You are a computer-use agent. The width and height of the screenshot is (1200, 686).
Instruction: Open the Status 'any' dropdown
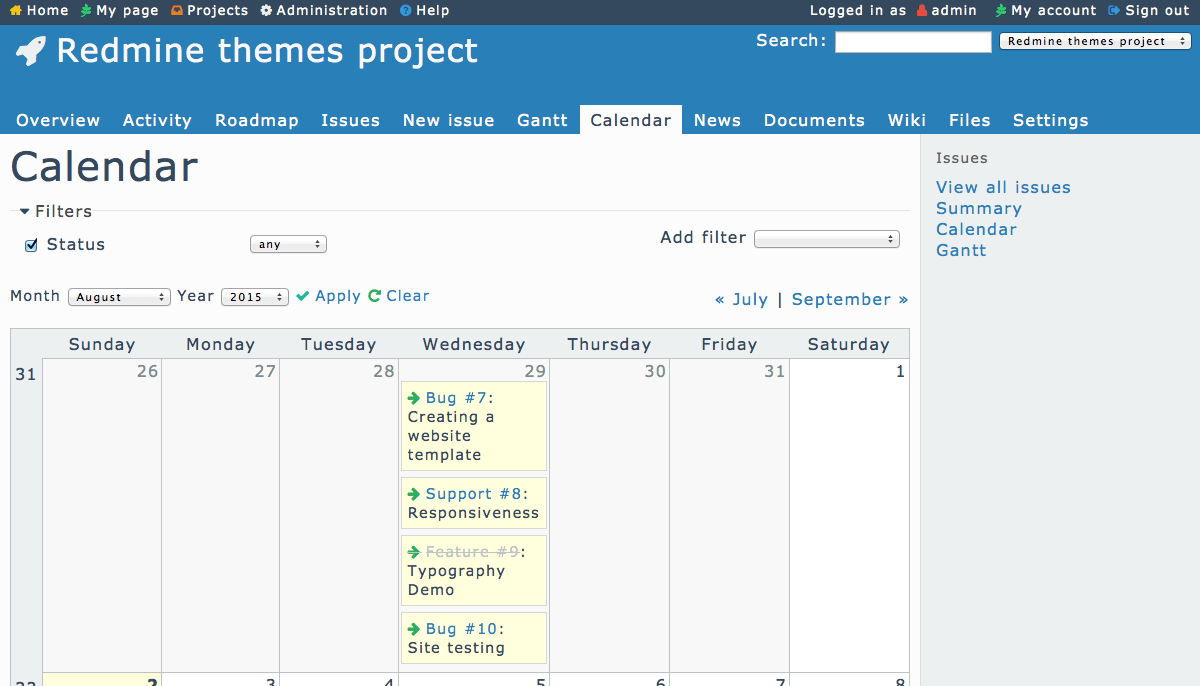coord(288,244)
